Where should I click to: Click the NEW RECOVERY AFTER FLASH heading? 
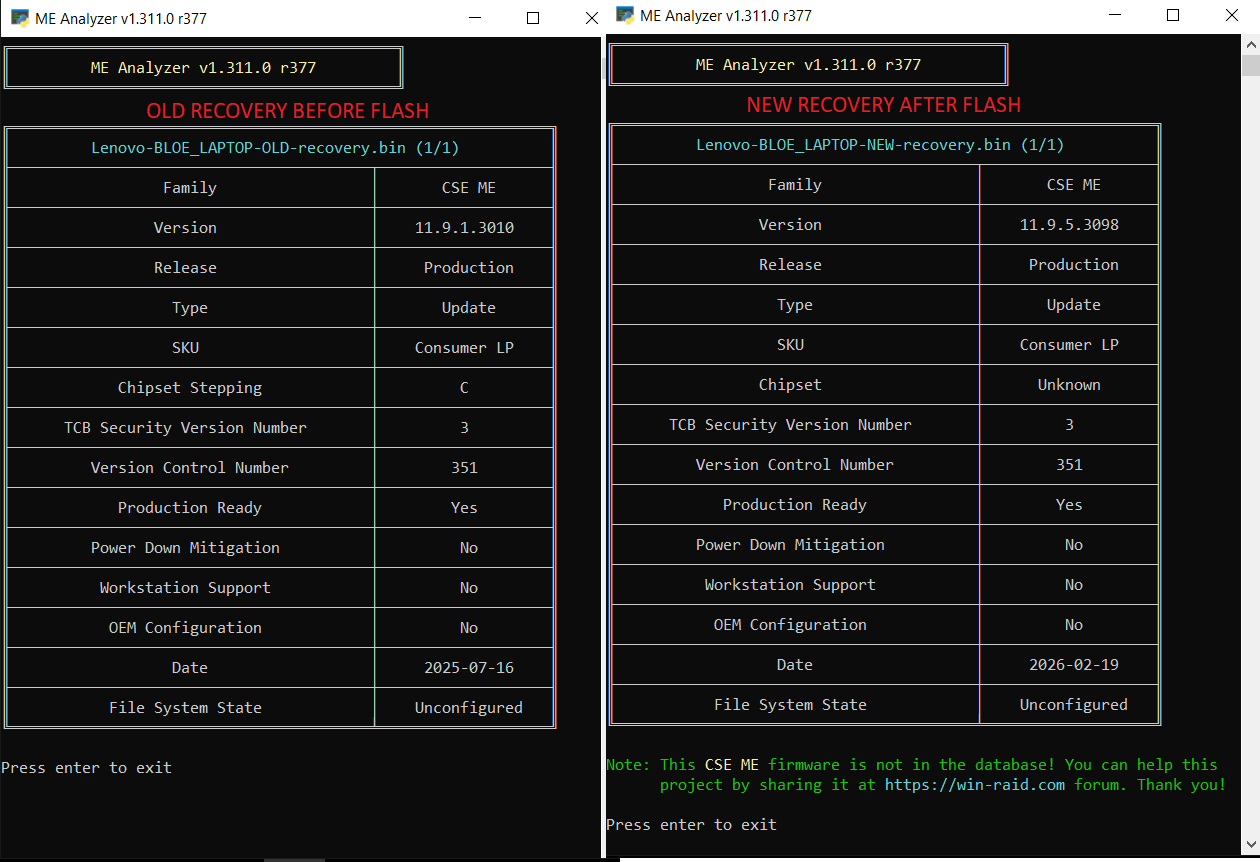tap(884, 104)
